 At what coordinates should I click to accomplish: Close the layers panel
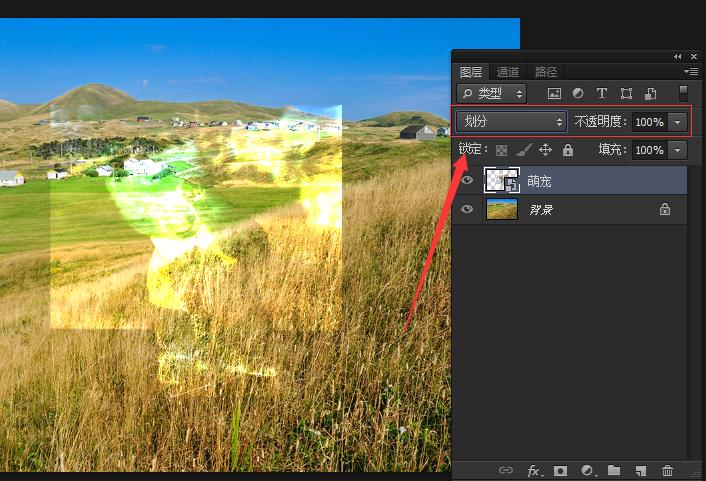[x=694, y=56]
